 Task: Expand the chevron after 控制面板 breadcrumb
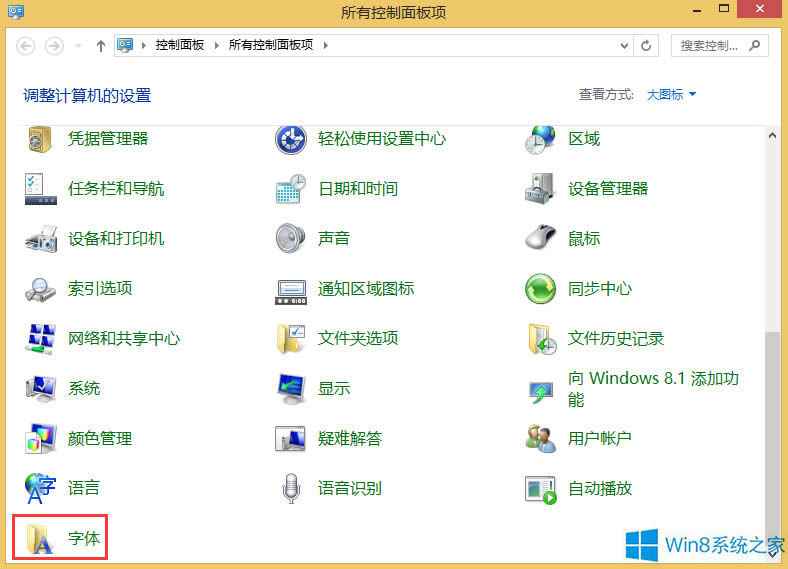click(219, 45)
